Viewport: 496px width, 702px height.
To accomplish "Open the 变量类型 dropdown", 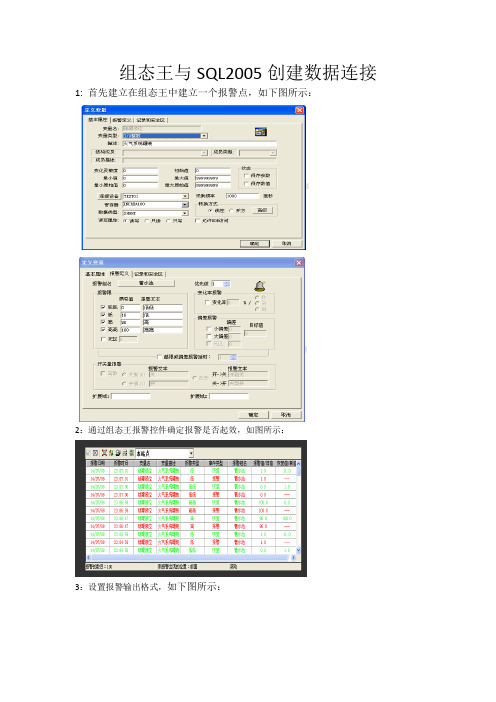I will pos(204,136).
